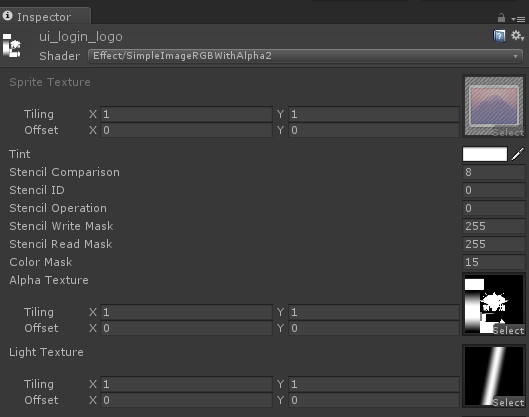This screenshot has width=529, height=417.
Task: Edit Sprite Texture Tiling X field
Action: click(186, 114)
